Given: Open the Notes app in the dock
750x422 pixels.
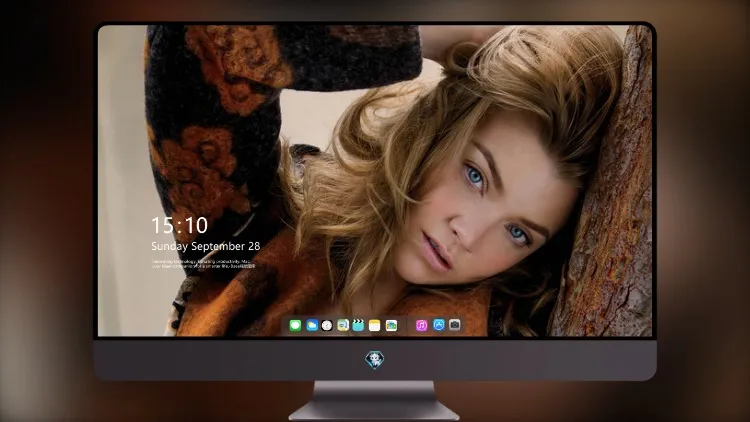Looking at the screenshot, I should coord(375,325).
